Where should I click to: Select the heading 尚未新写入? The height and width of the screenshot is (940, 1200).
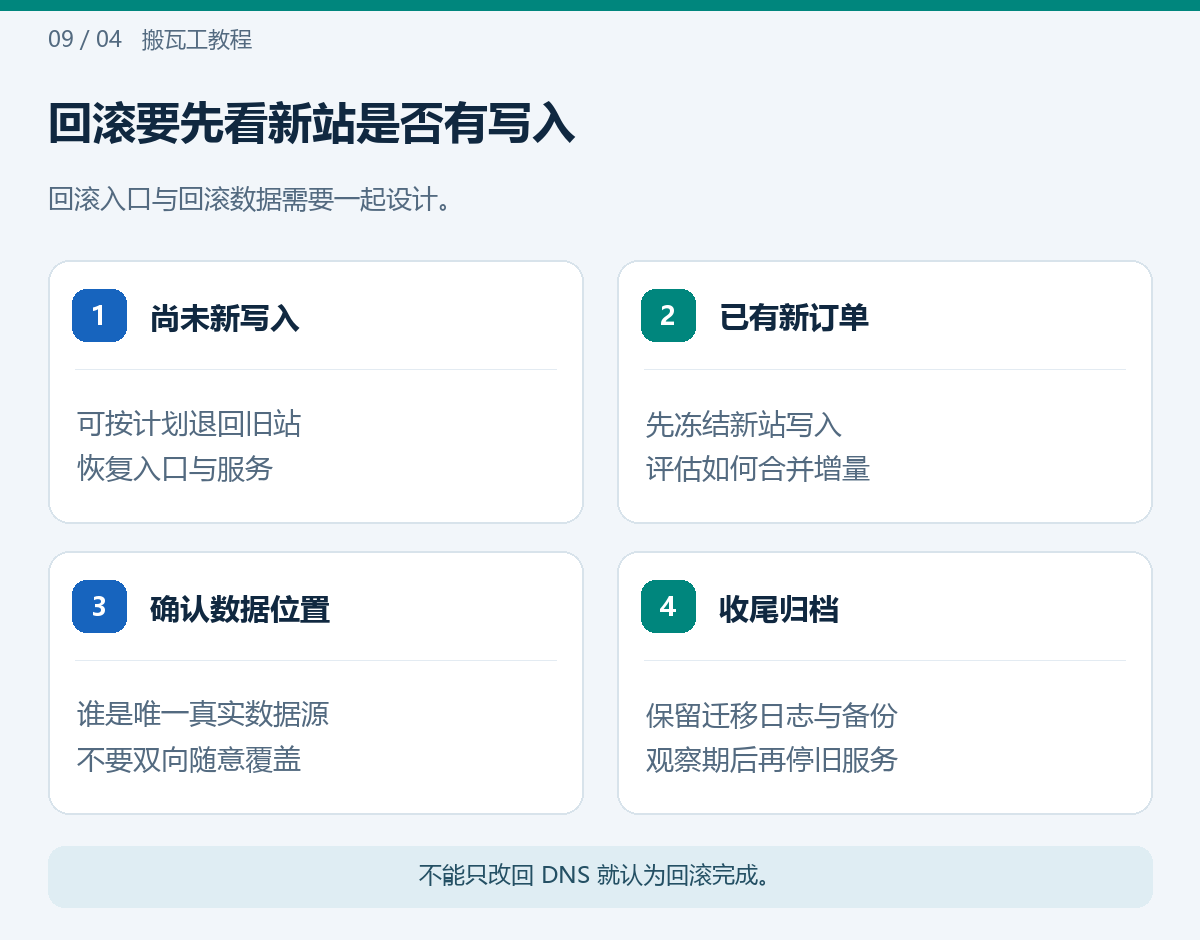225,318
